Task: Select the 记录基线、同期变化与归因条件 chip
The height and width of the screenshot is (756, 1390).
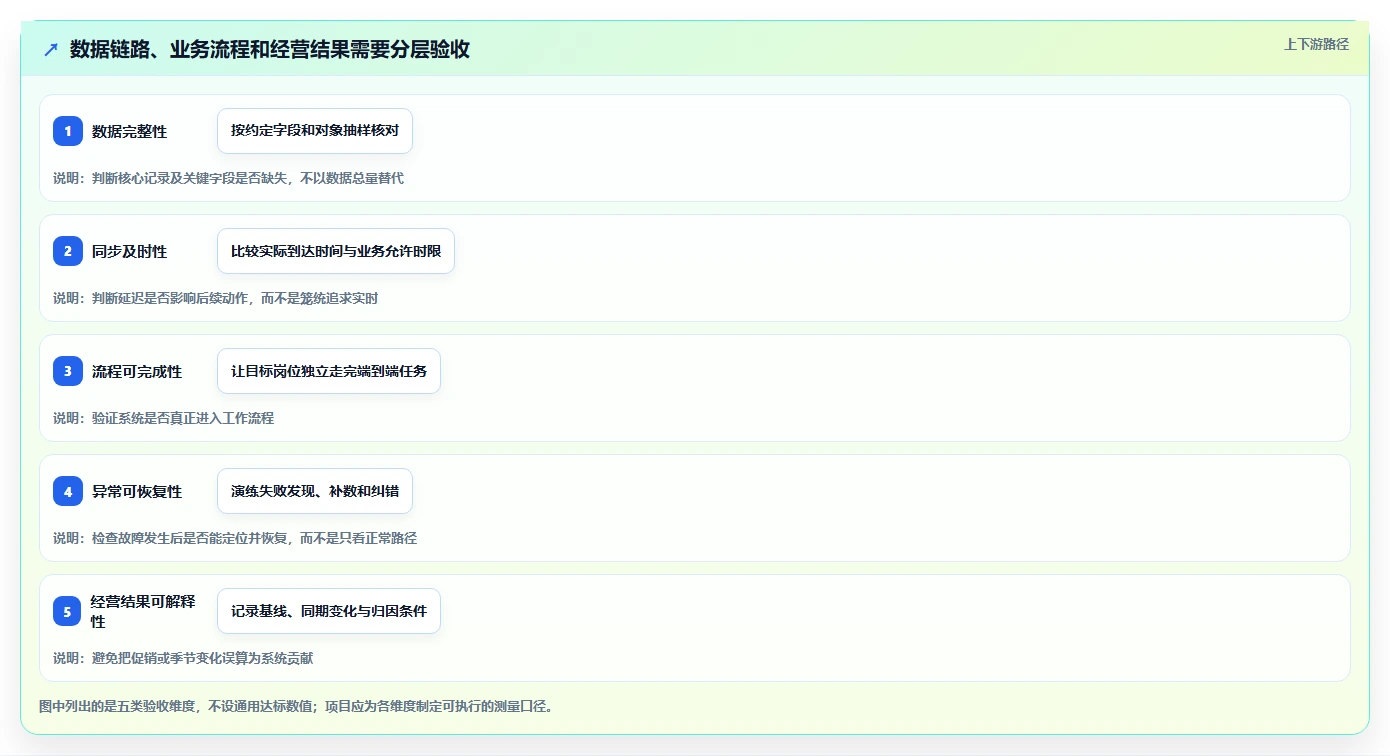Action: [x=329, y=611]
